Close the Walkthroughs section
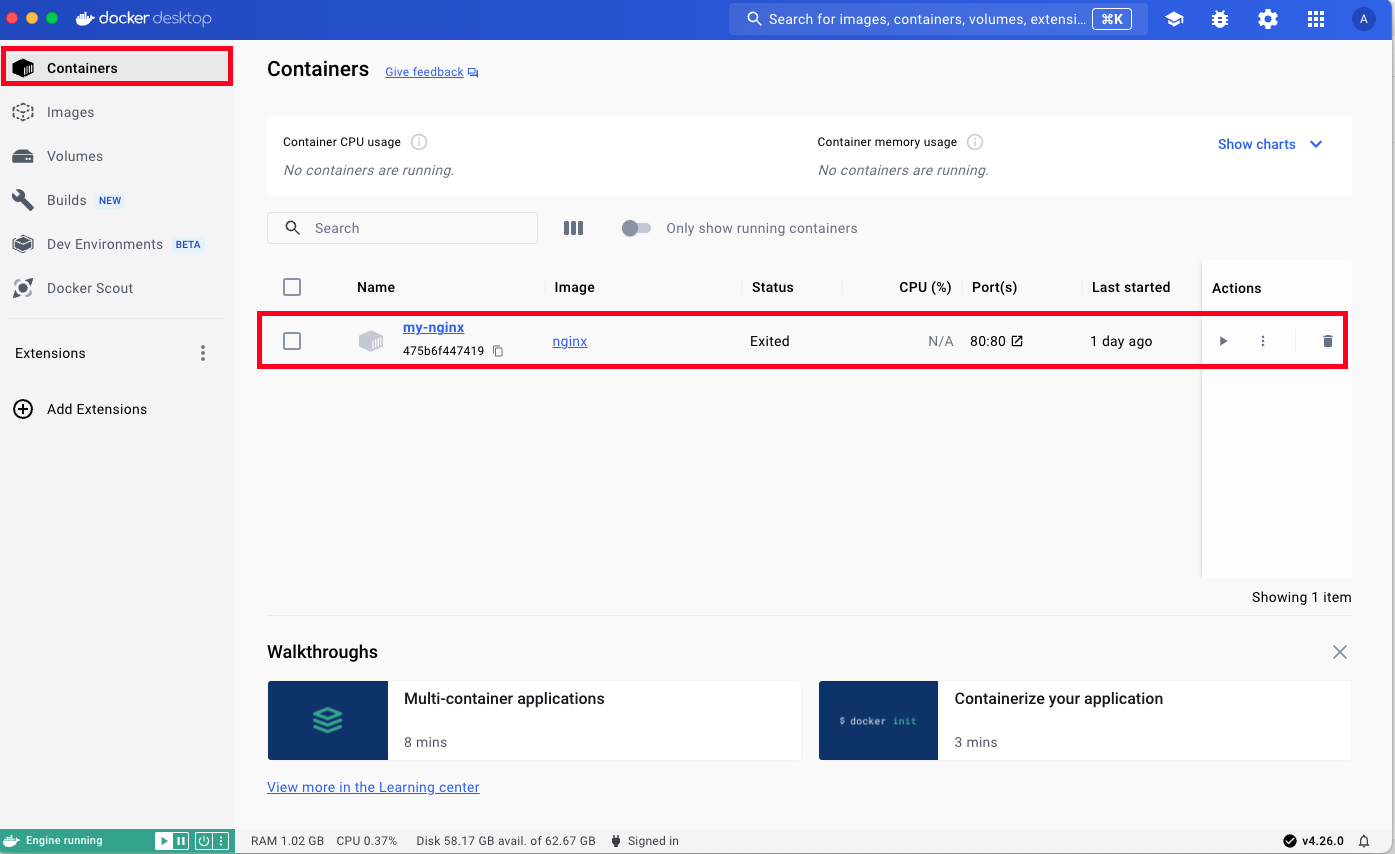1395x854 pixels. tap(1340, 652)
